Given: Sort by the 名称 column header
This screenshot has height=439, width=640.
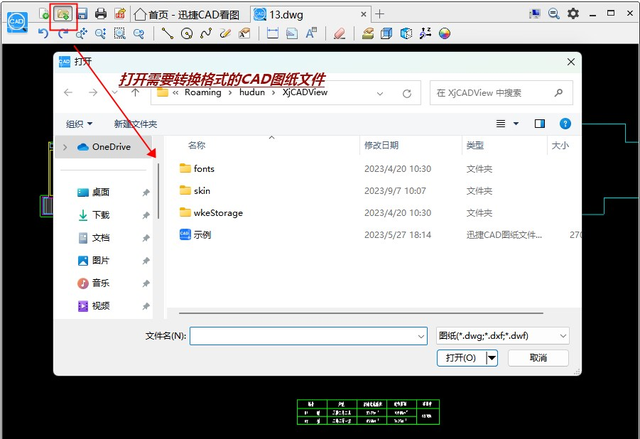Looking at the screenshot, I should [197, 145].
